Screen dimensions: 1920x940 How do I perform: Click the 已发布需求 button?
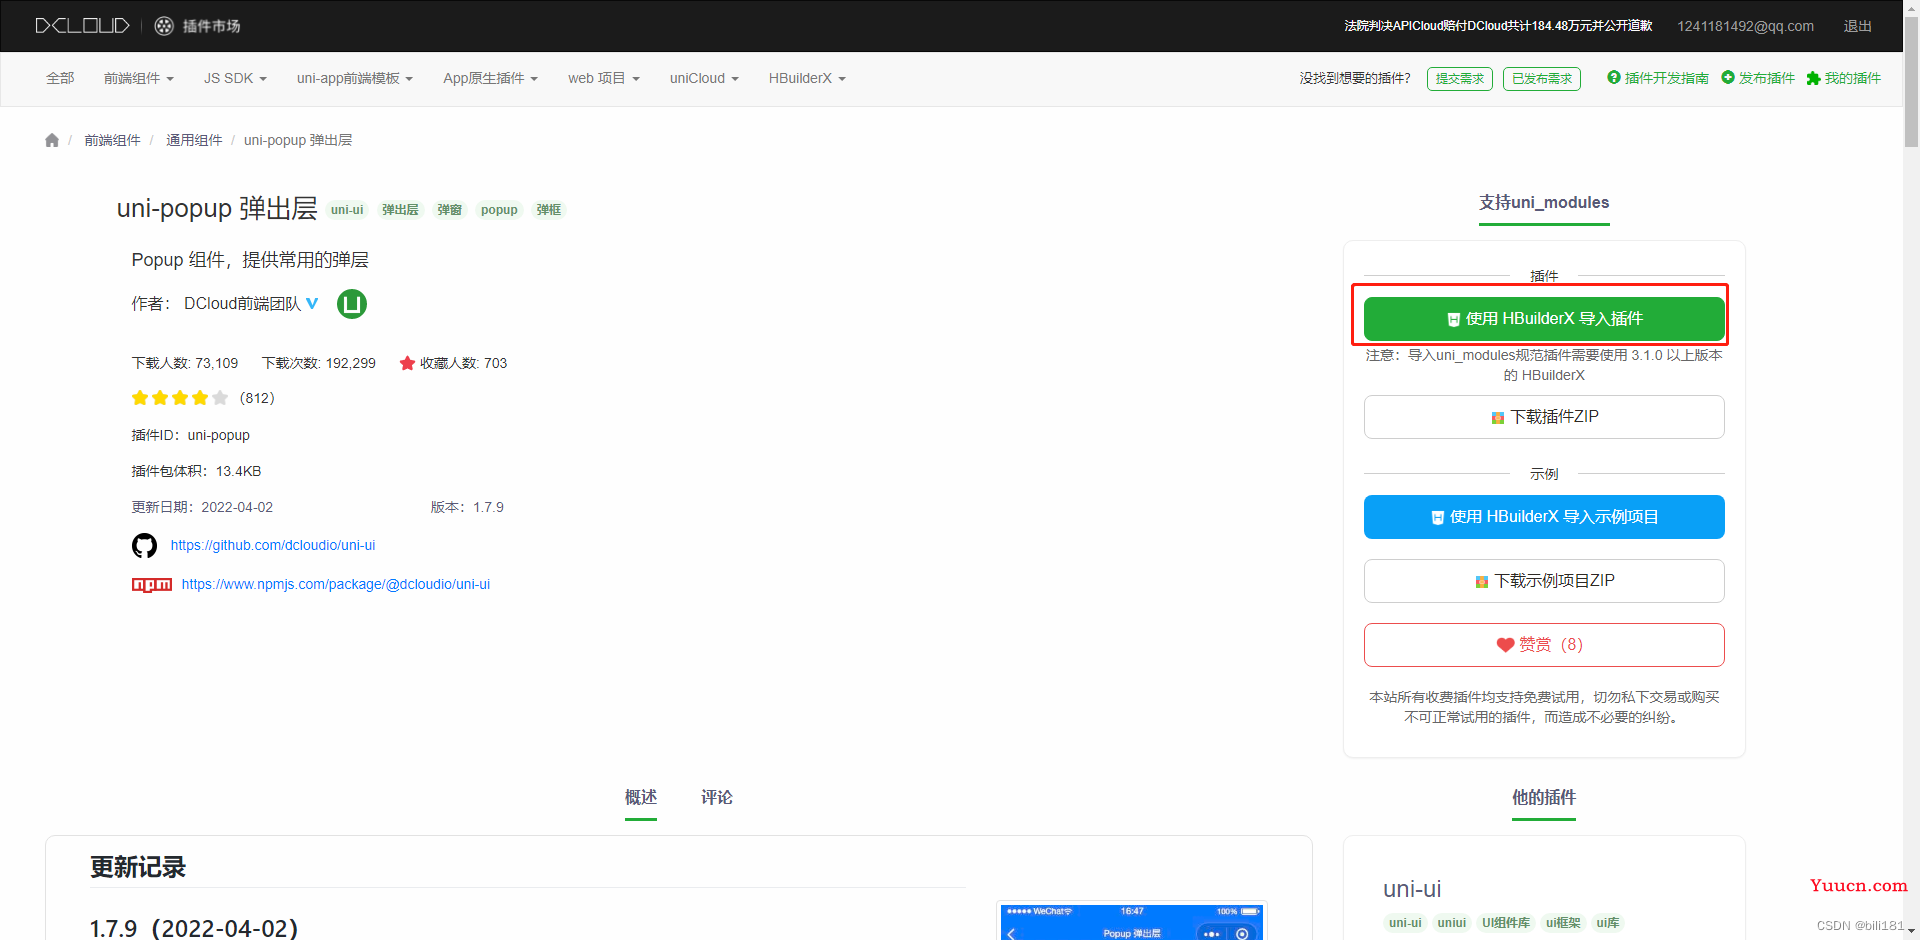[1542, 79]
